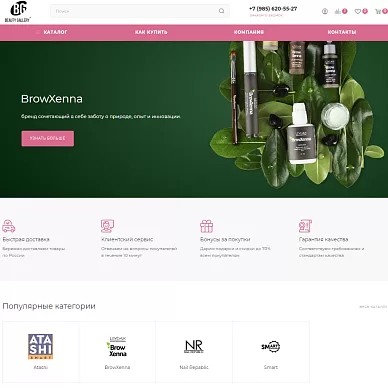388x388 pixels.
Task: Open the Nail Republic brand logo
Action: [194, 347]
